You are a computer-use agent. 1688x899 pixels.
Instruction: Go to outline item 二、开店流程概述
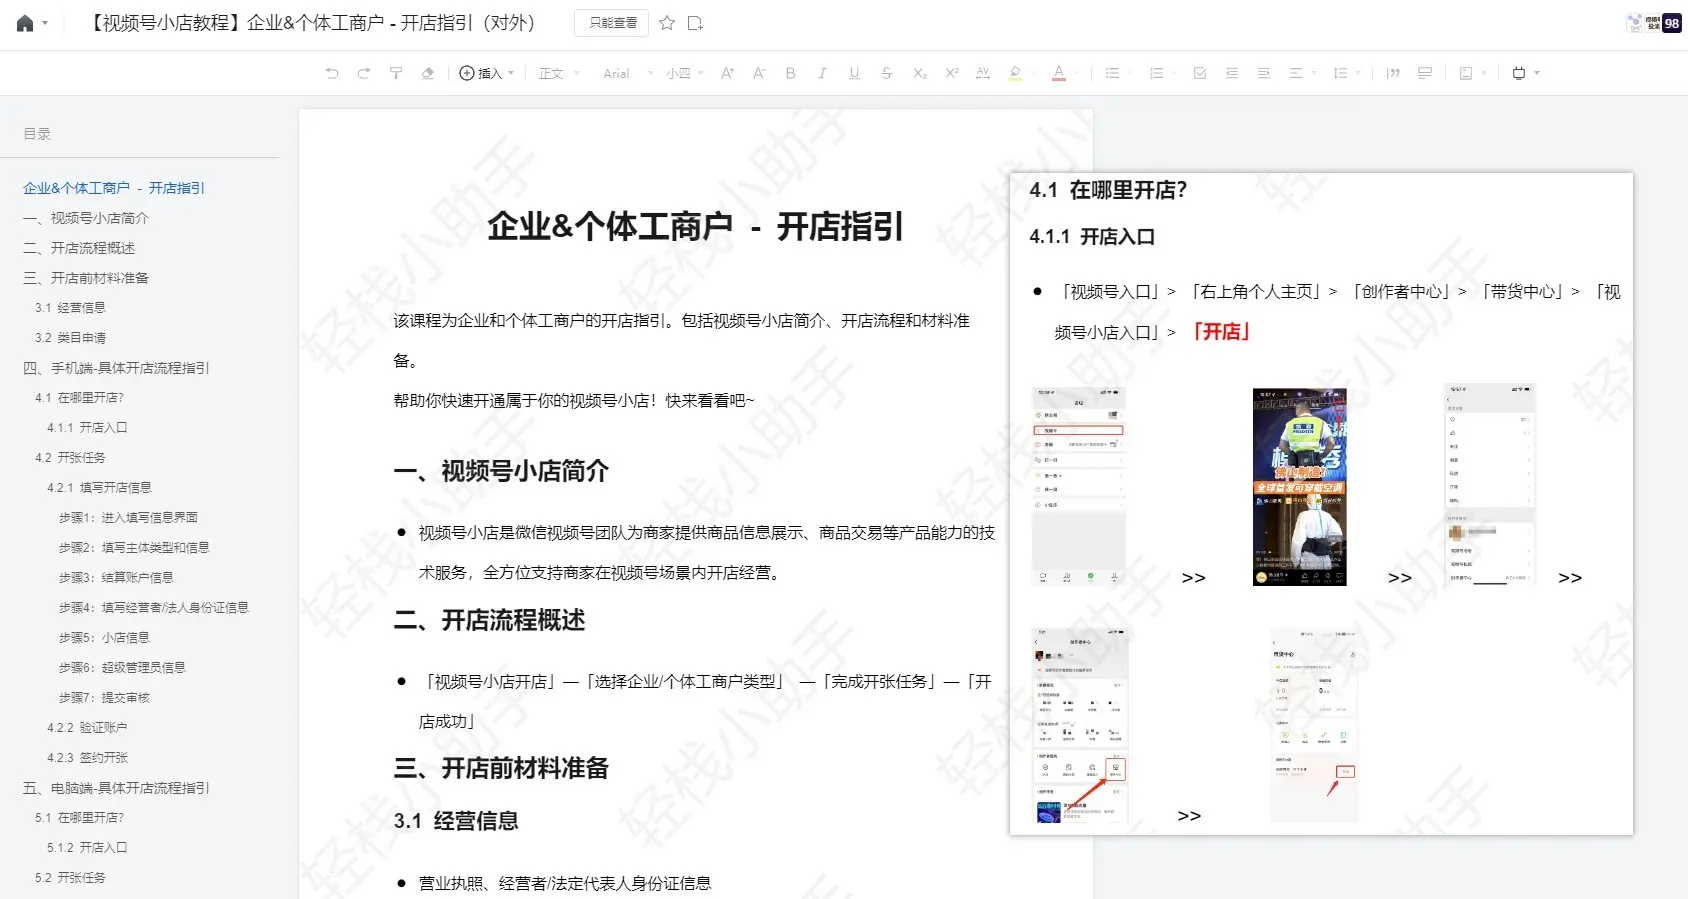[x=92, y=248]
